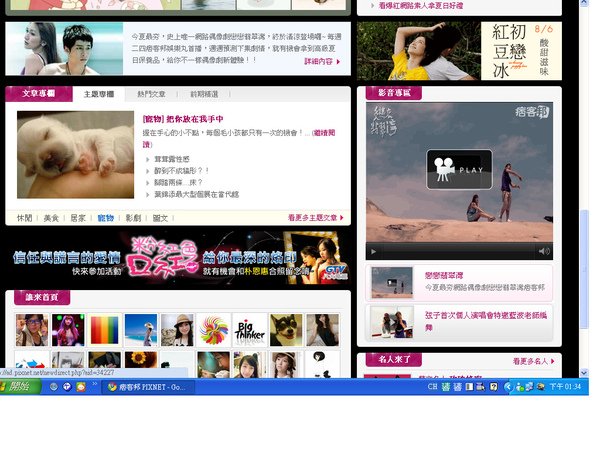Mute the video using the speaker icon

544,251
